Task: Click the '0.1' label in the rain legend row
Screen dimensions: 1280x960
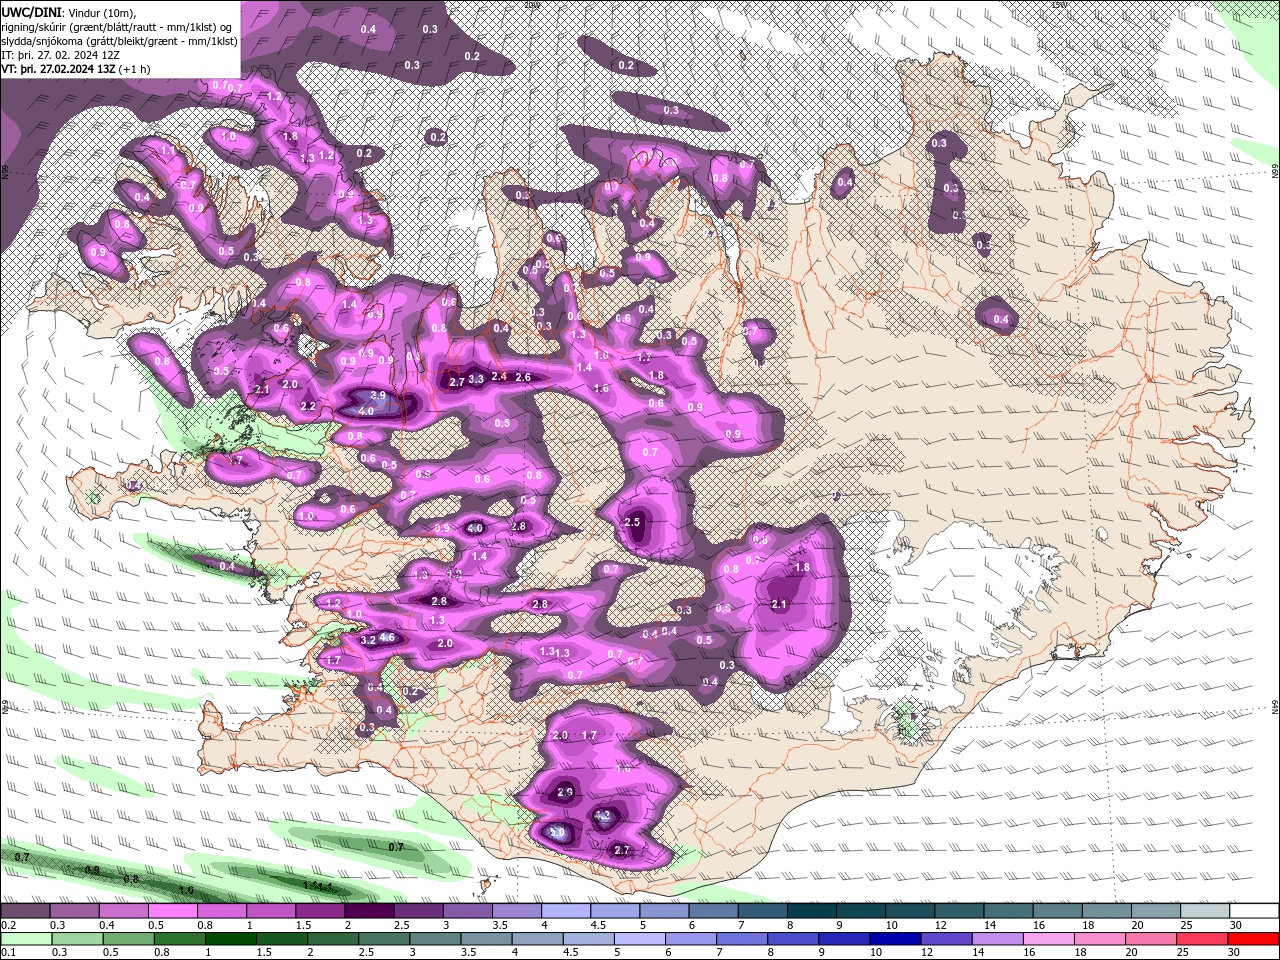Action: coord(8,953)
